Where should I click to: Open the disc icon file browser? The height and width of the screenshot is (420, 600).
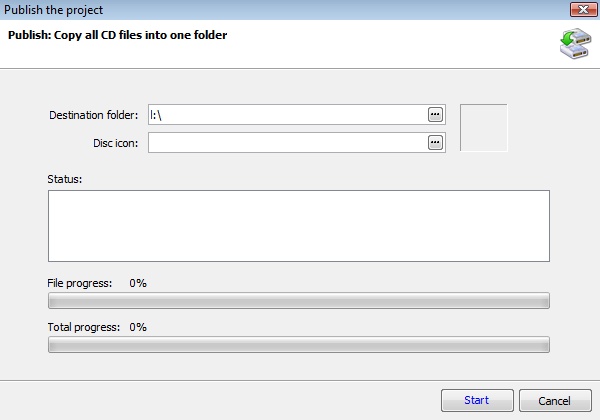coord(435,142)
